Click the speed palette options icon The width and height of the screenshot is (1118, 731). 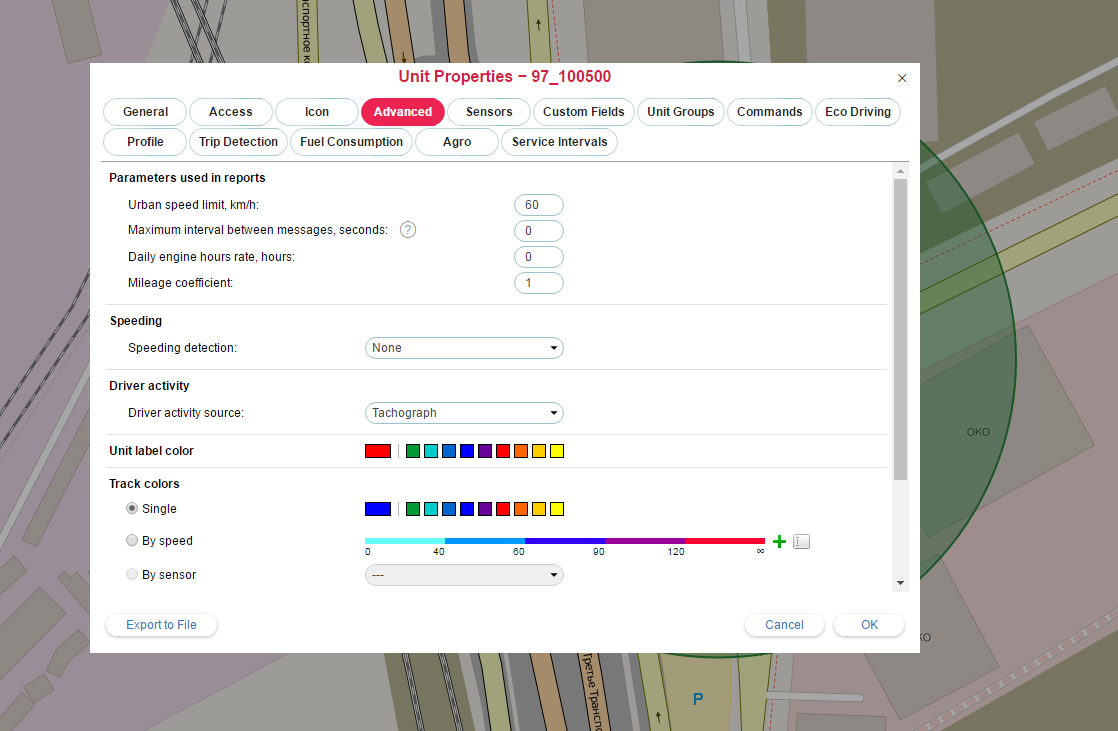click(x=801, y=542)
